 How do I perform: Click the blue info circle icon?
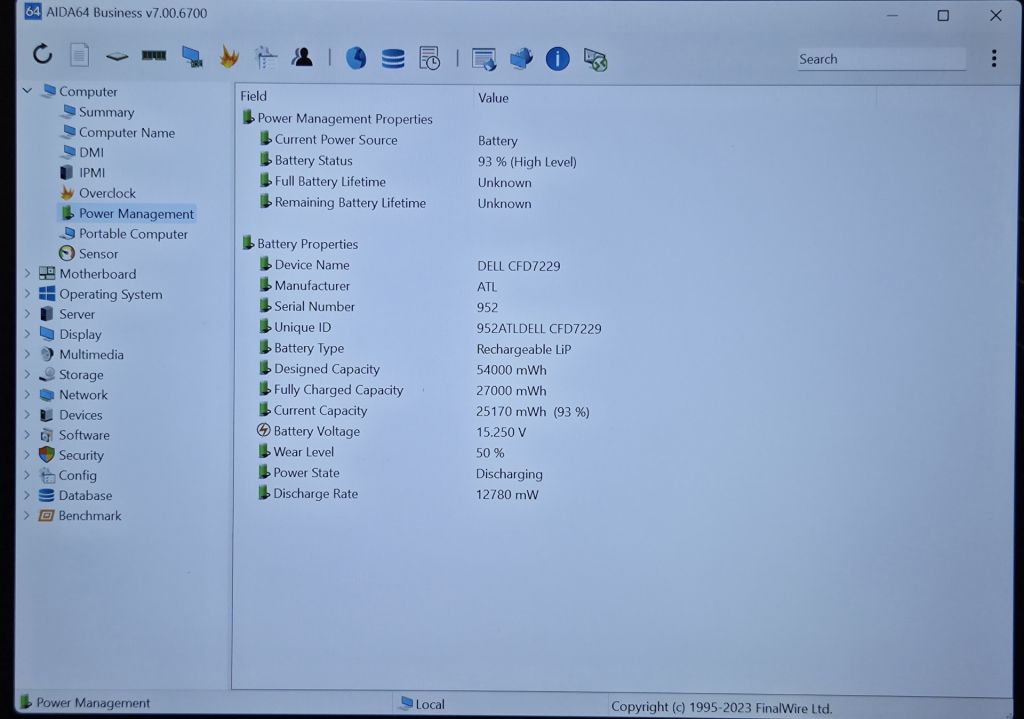(557, 59)
